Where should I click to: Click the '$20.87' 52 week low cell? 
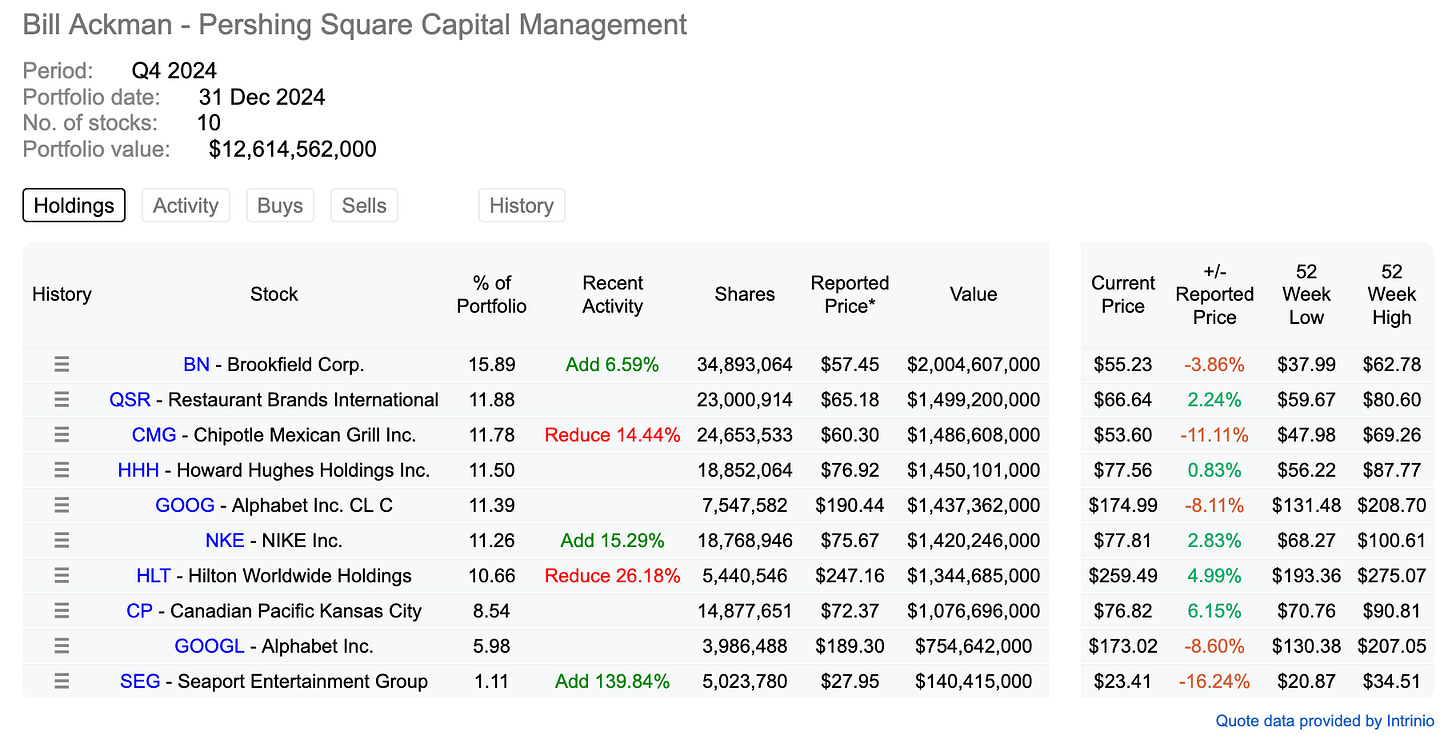pos(1306,681)
